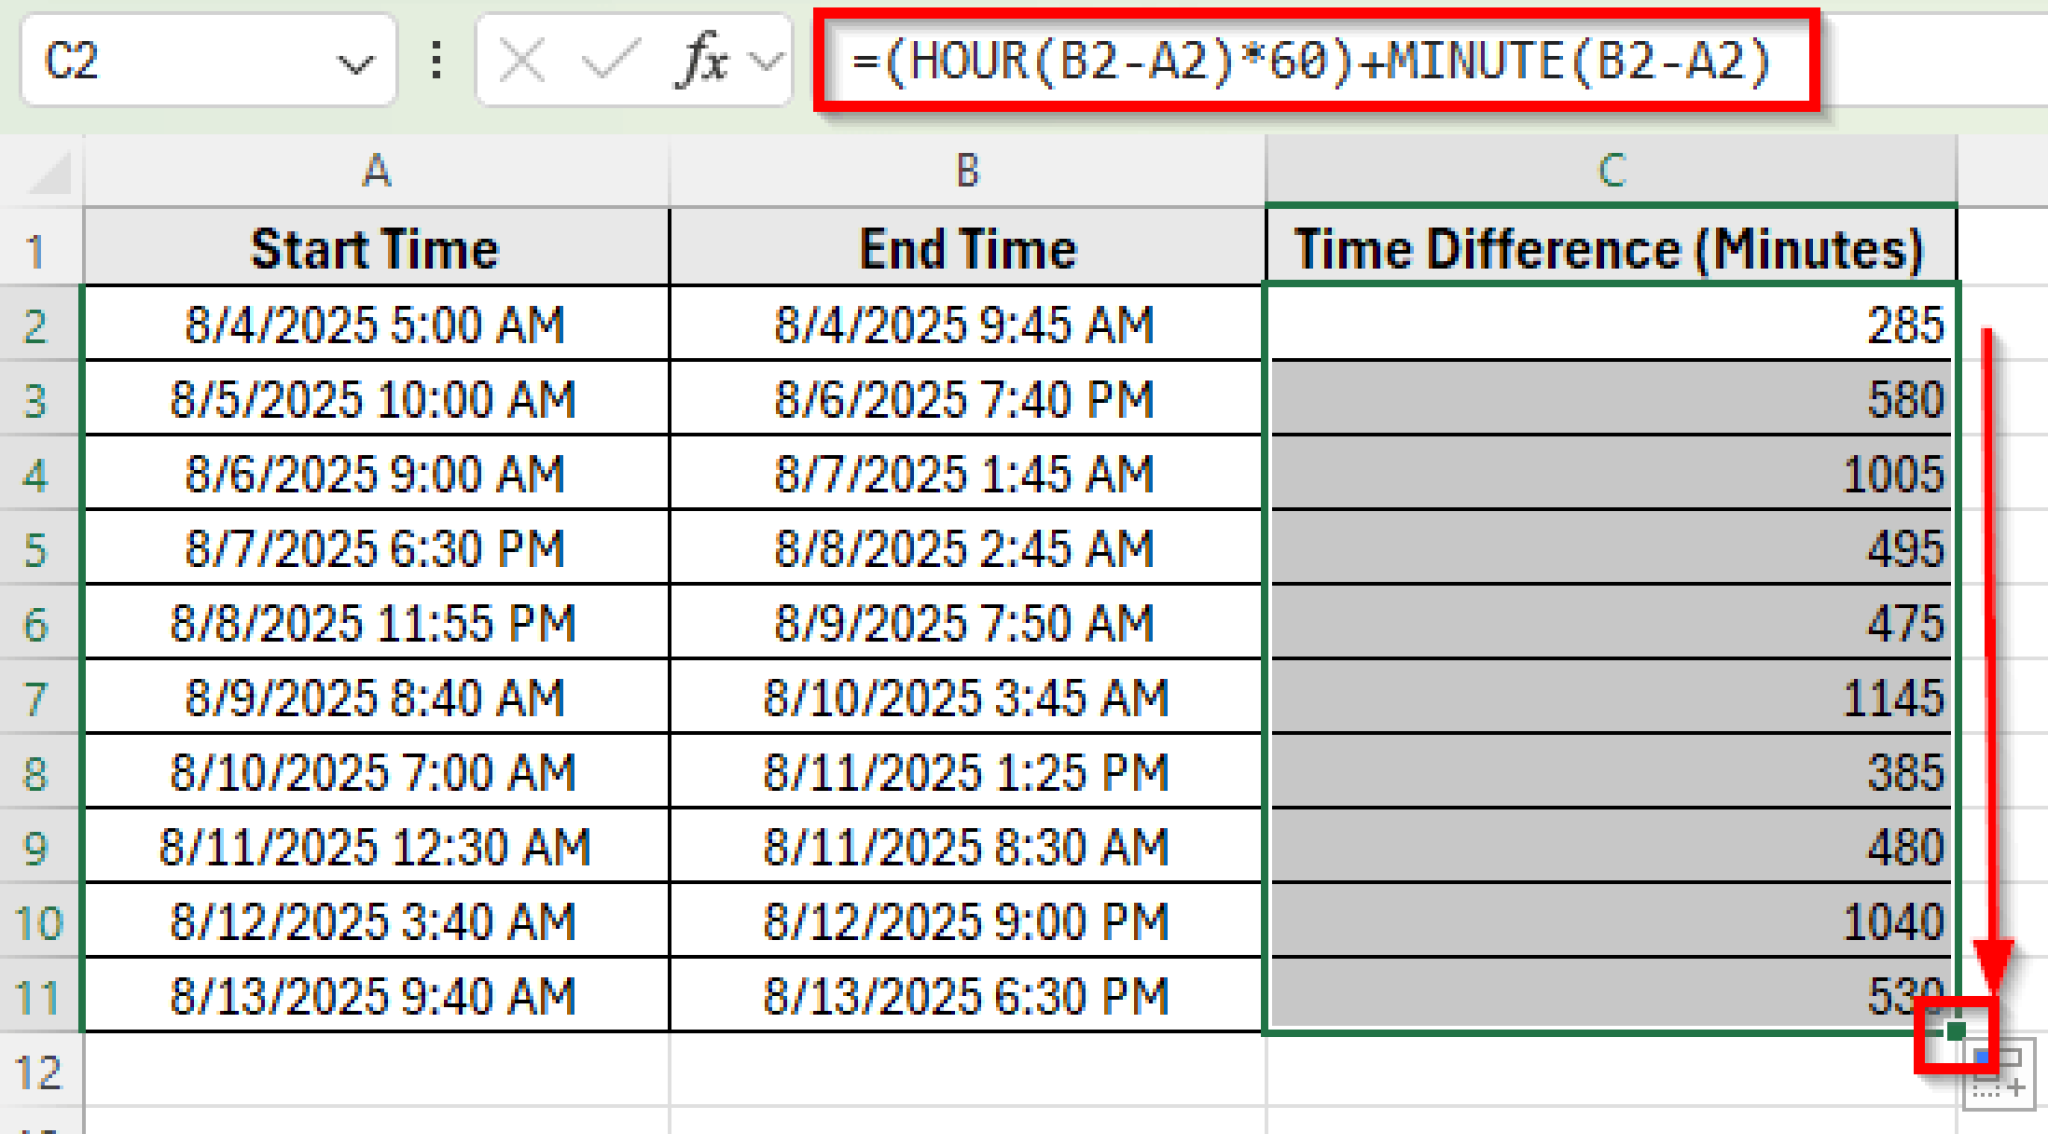Screen dimensions: 2048x1134
Task: Click the three-dot name box resize handle
Action: pyautogui.click(x=436, y=62)
